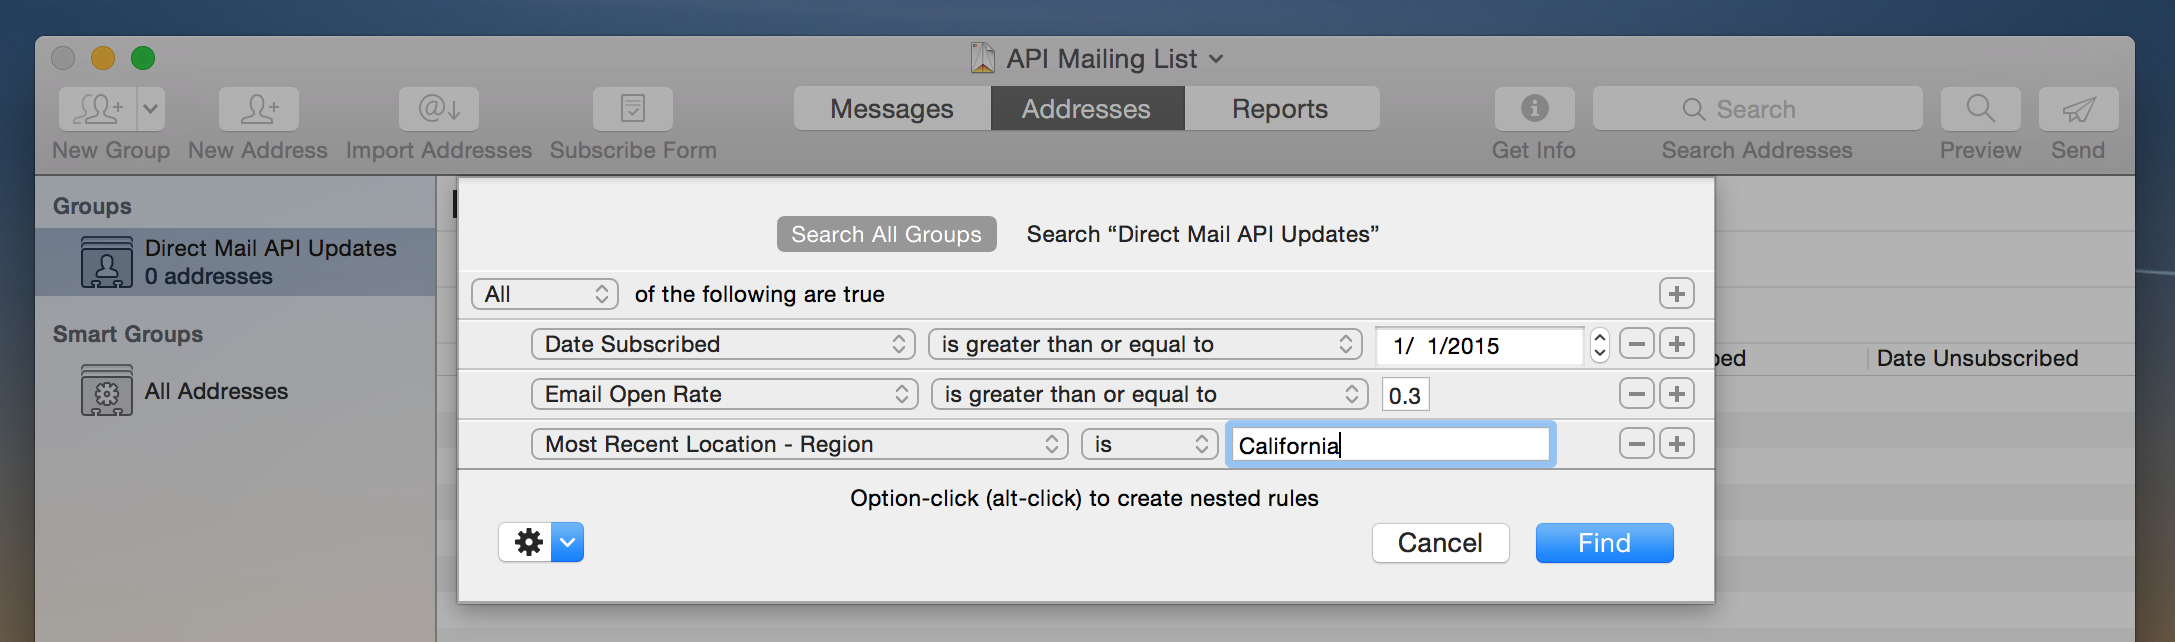Image resolution: width=2175 pixels, height=642 pixels.
Task: Click the Import Addresses toolbar icon
Action: [439, 109]
